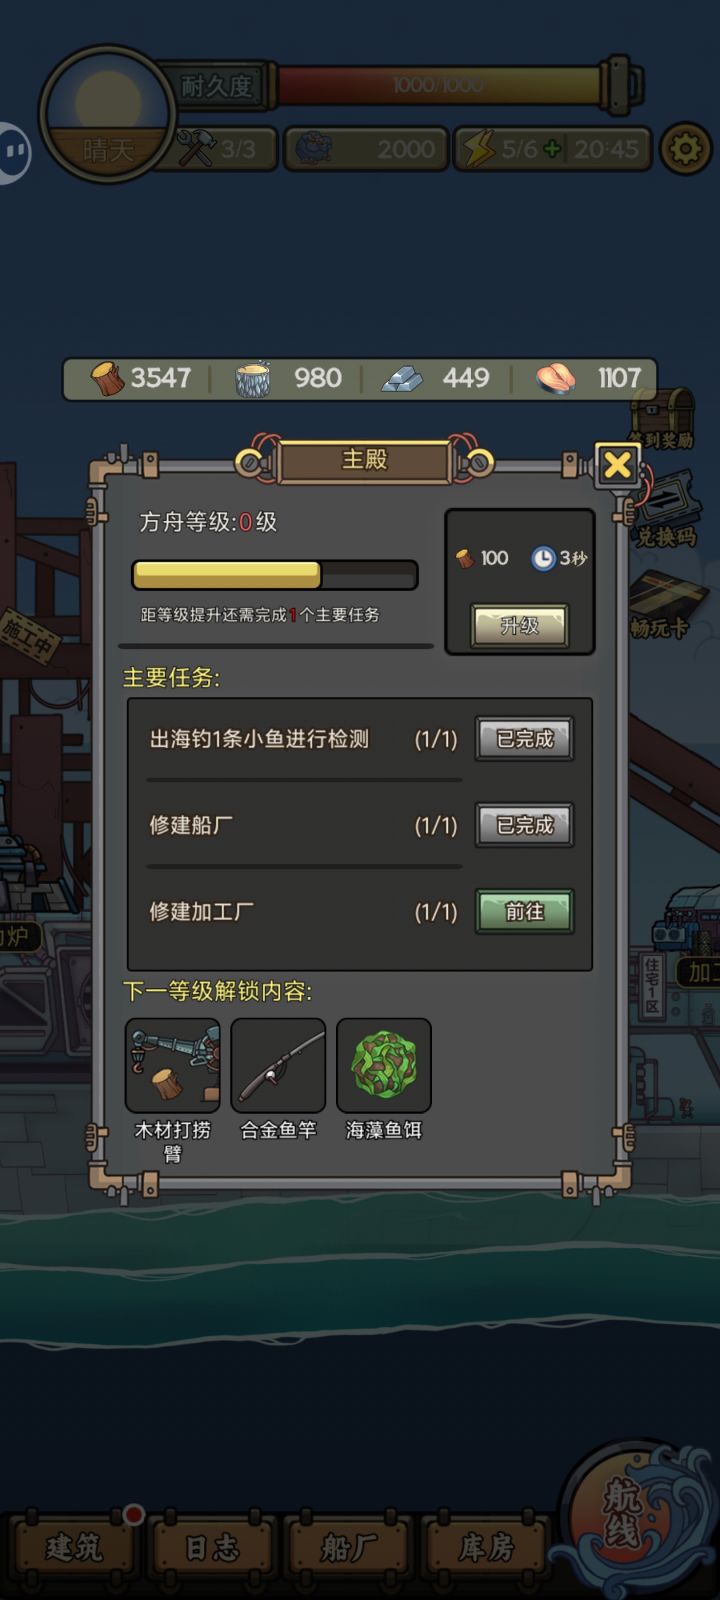Select the 海藻鱼饵 bait icon

pyautogui.click(x=384, y=1065)
